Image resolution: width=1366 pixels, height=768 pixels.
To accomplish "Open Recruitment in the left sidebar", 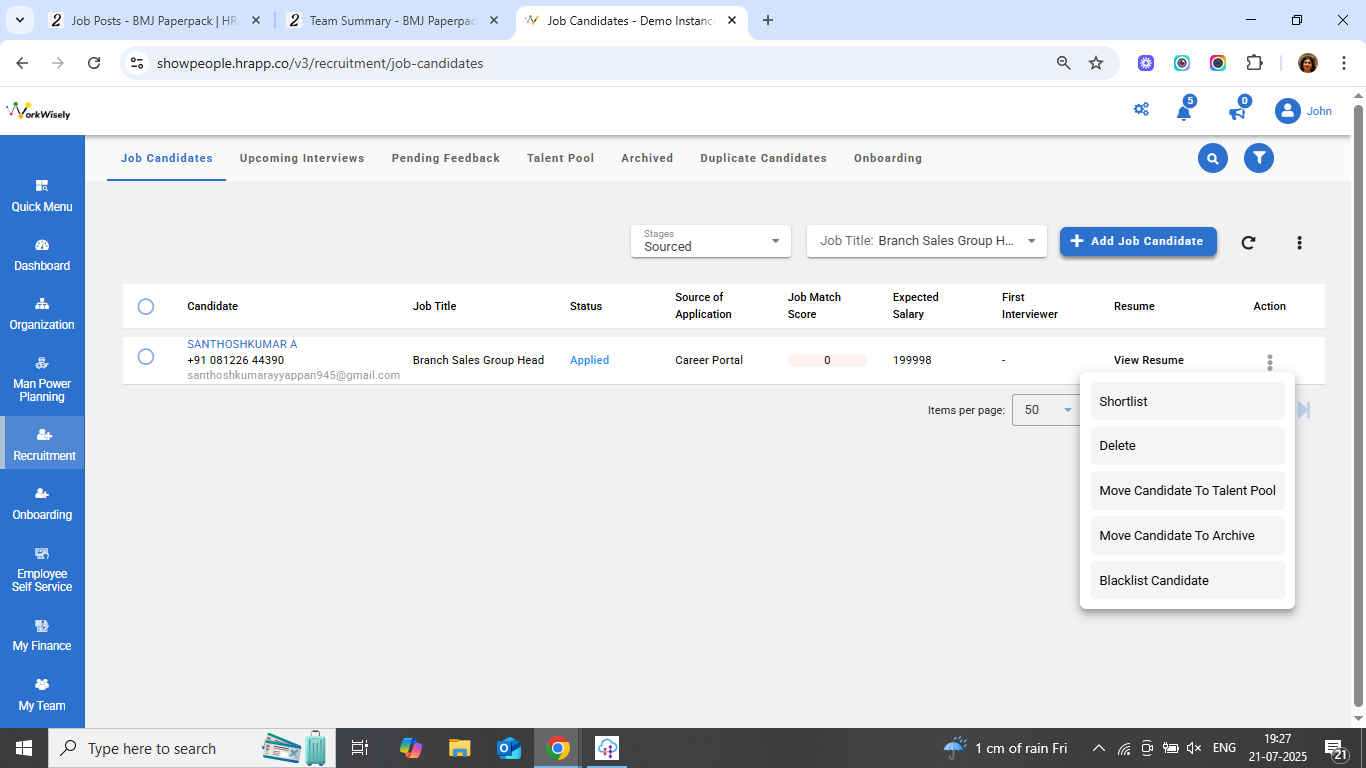I will (43, 444).
